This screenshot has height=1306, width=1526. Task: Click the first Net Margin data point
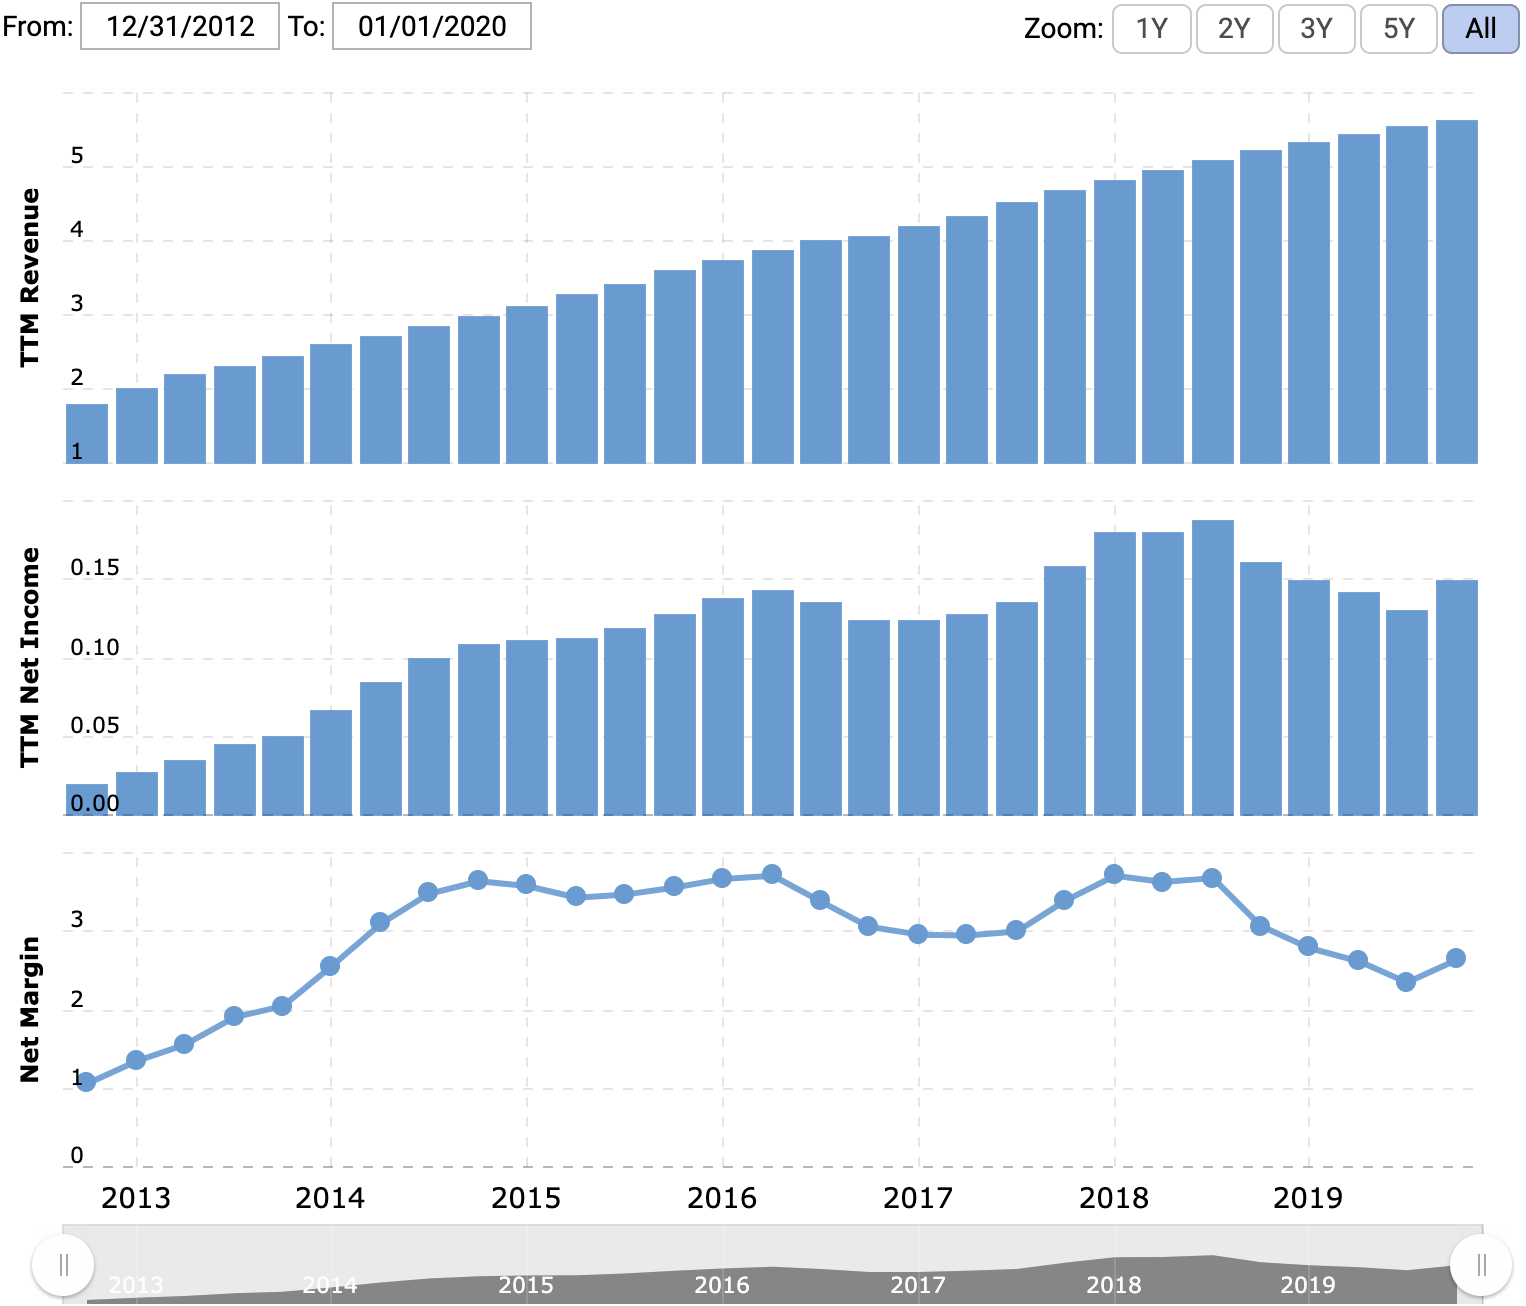86,1082
